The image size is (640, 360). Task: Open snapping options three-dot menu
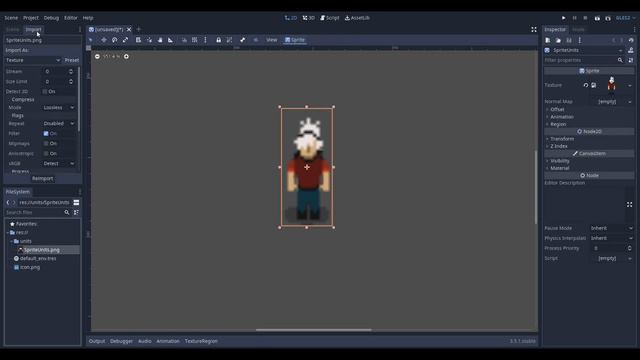(x=205, y=40)
